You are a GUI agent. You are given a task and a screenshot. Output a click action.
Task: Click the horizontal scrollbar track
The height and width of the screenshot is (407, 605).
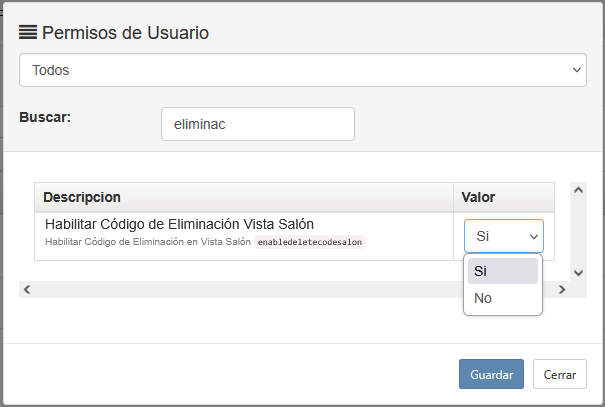[294, 289]
